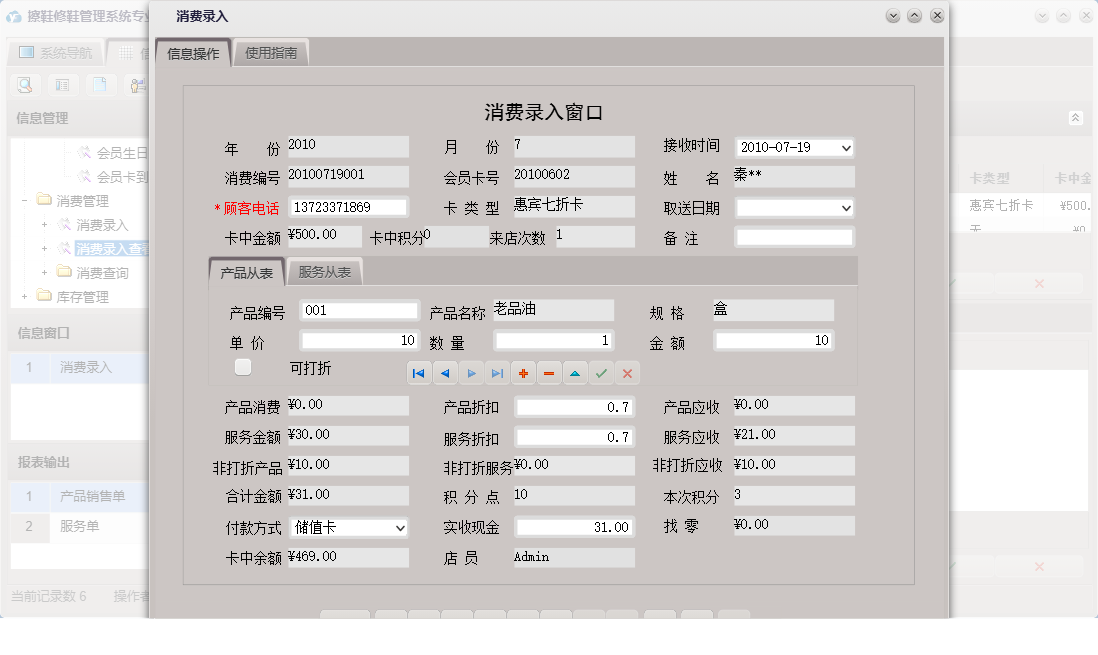Jump to the first record

[x=418, y=373]
